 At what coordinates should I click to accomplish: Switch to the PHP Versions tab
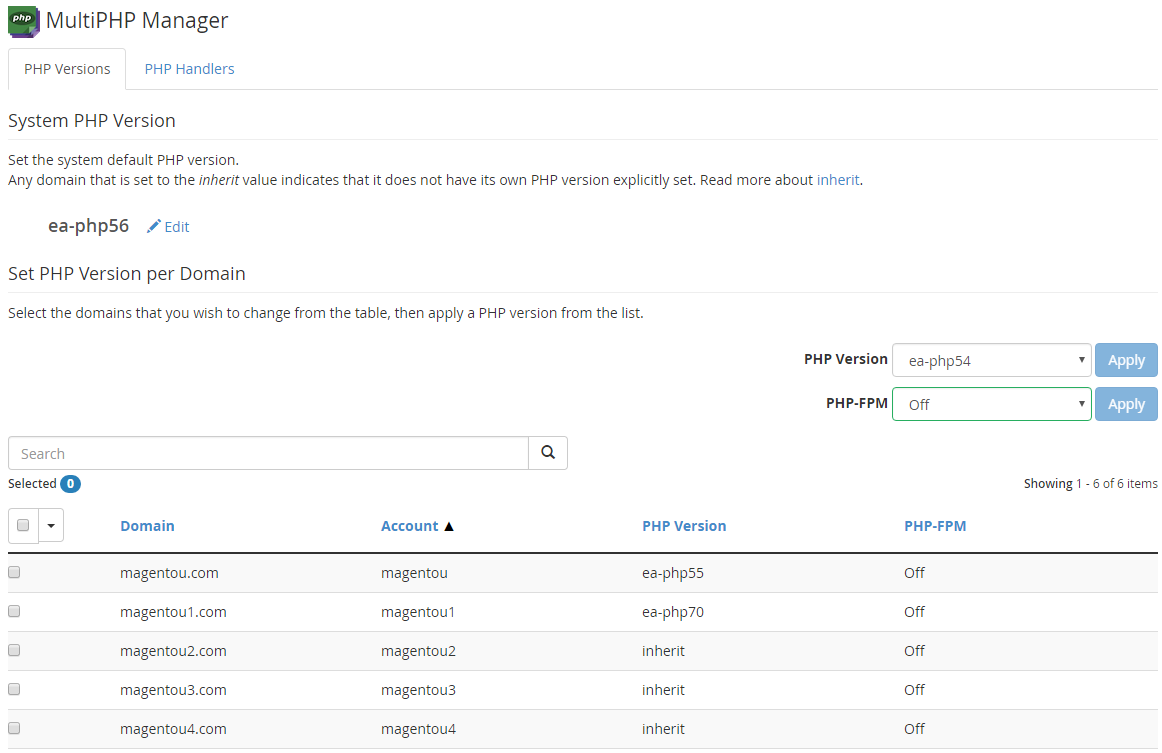pyautogui.click(x=67, y=69)
